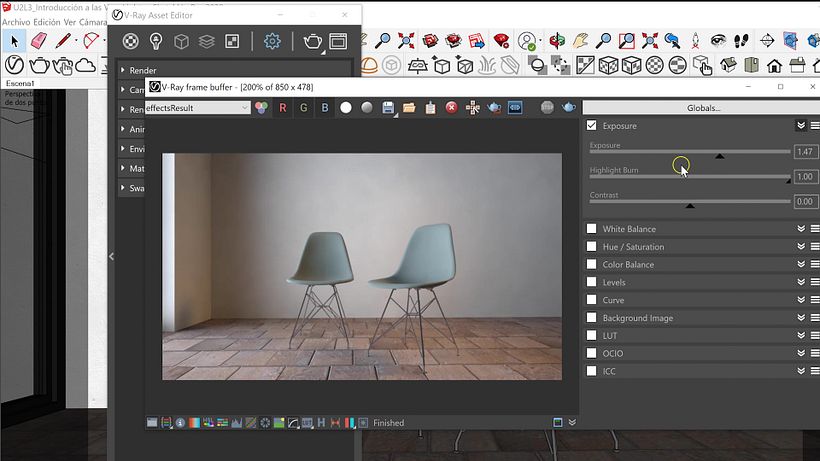This screenshot has width=820, height=461.
Task: Uncheck the Exposure checkbox
Action: (x=592, y=126)
